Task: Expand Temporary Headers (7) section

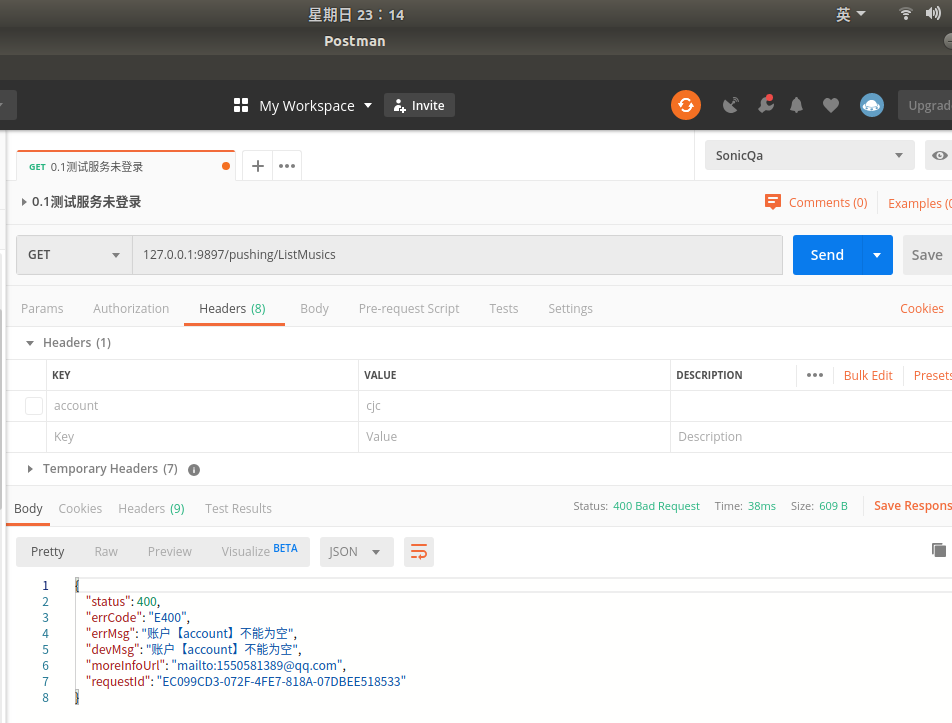Action: pyautogui.click(x=30, y=469)
